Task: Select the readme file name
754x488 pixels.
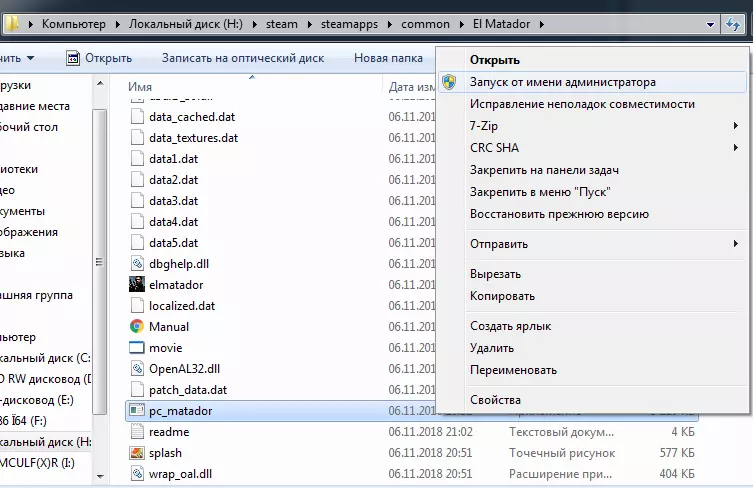Action: 169,432
